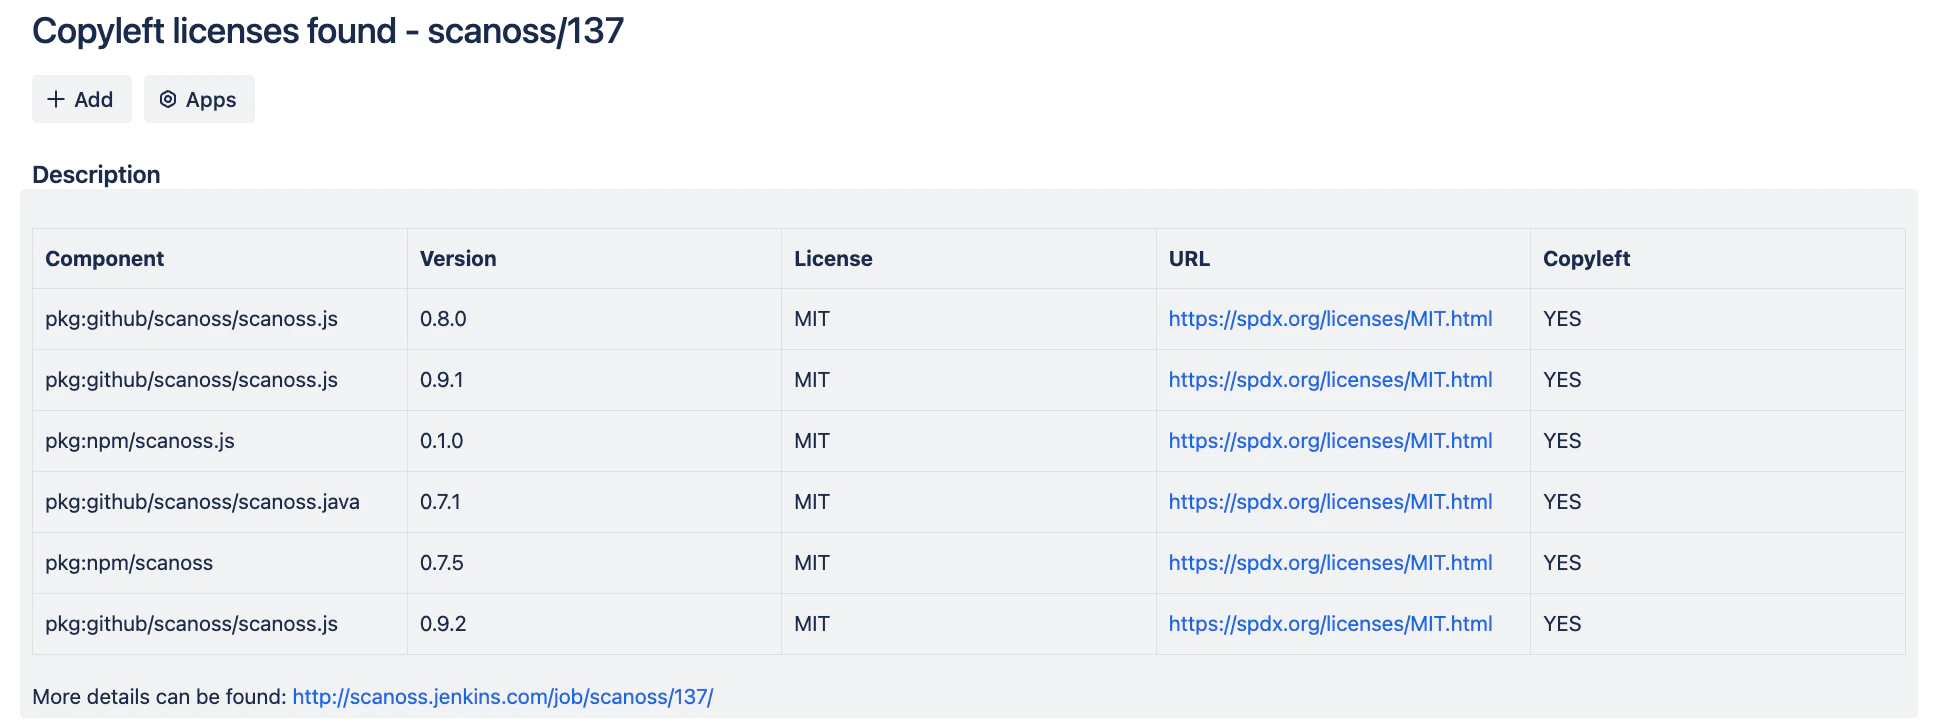This screenshot has height=724, width=1940.
Task: Select 'pkg:github/scanoss/scanoss.js' in the 0.9.1 row
Action: pos(191,380)
